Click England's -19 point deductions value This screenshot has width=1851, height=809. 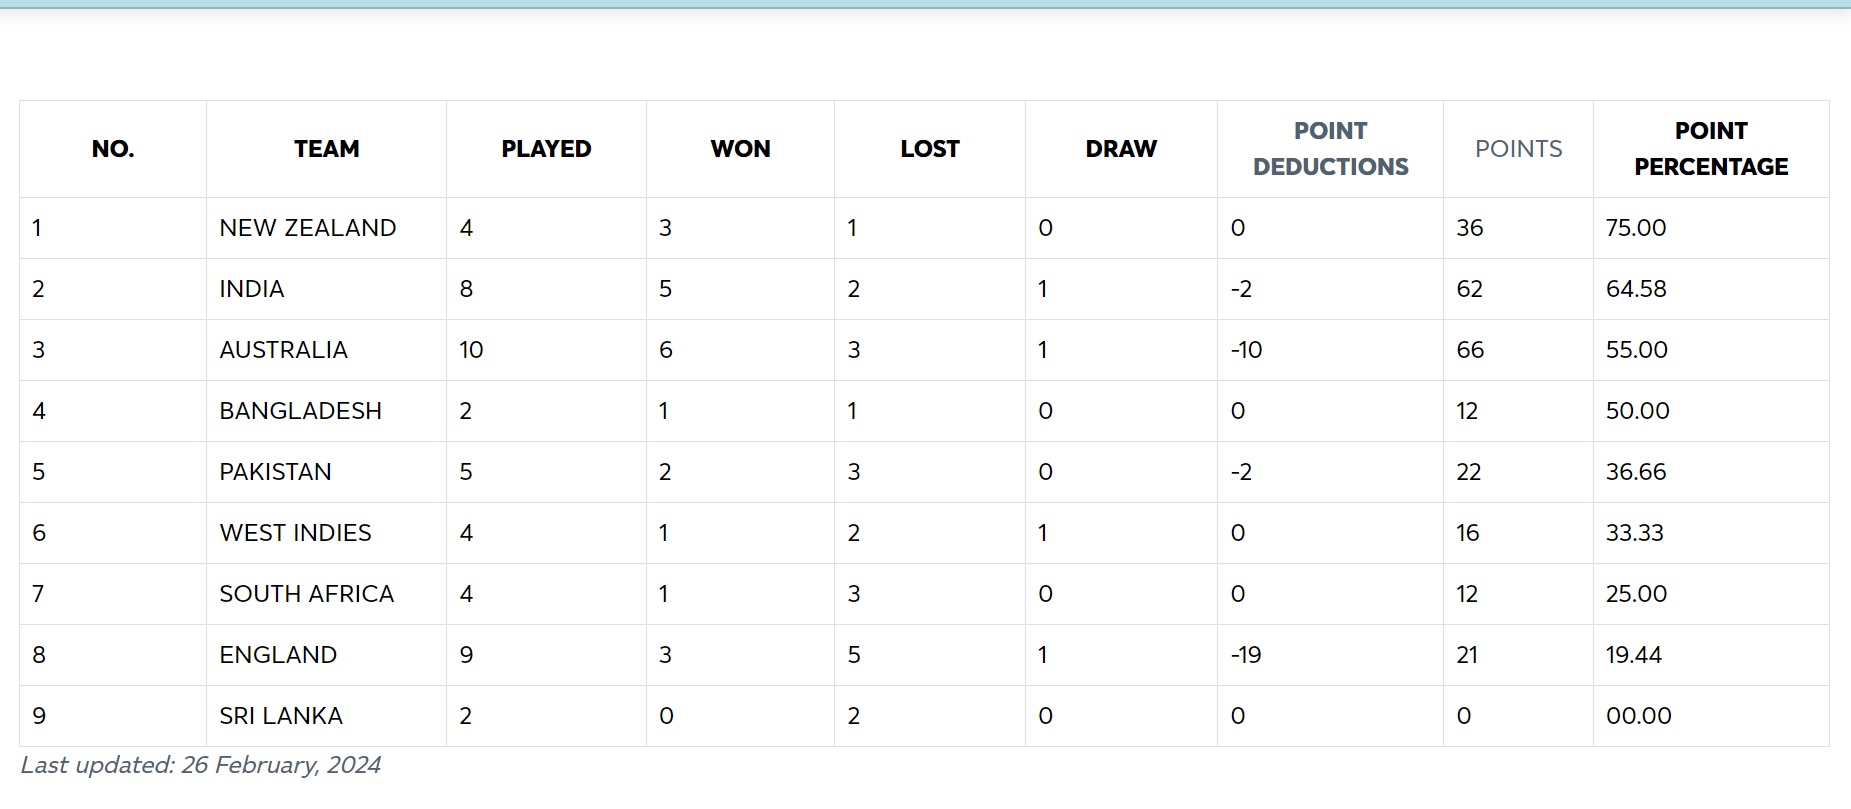coord(1246,655)
